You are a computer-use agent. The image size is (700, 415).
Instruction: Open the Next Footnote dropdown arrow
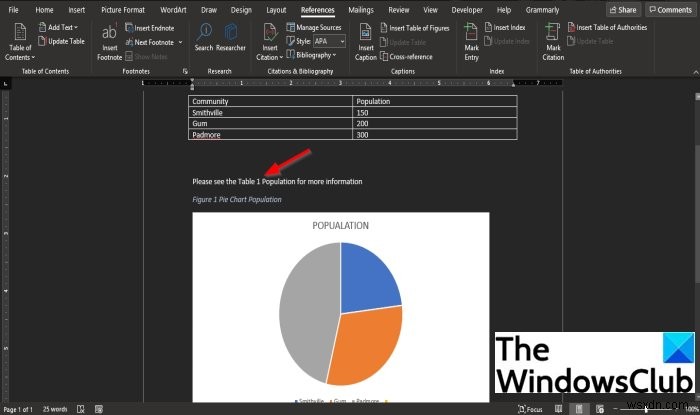[x=180, y=42]
